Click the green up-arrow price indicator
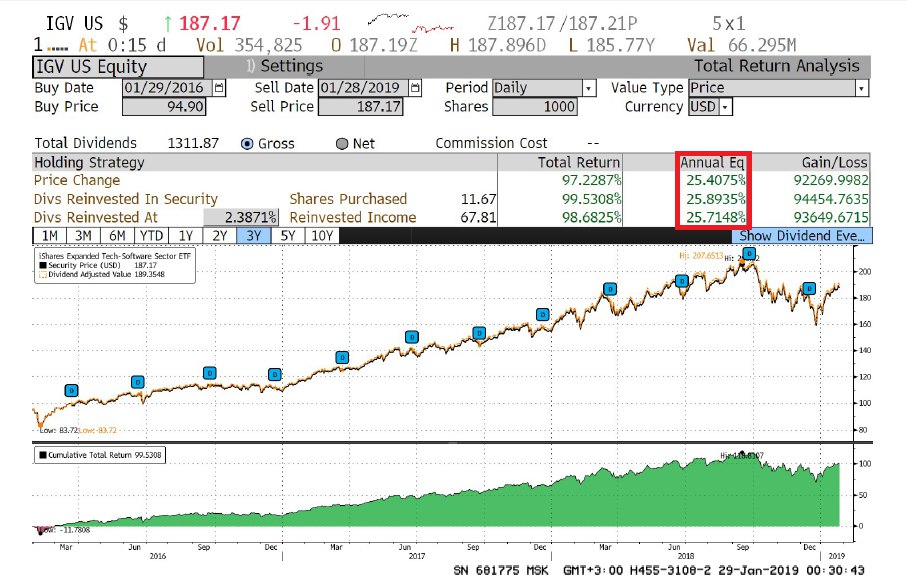 click(168, 24)
